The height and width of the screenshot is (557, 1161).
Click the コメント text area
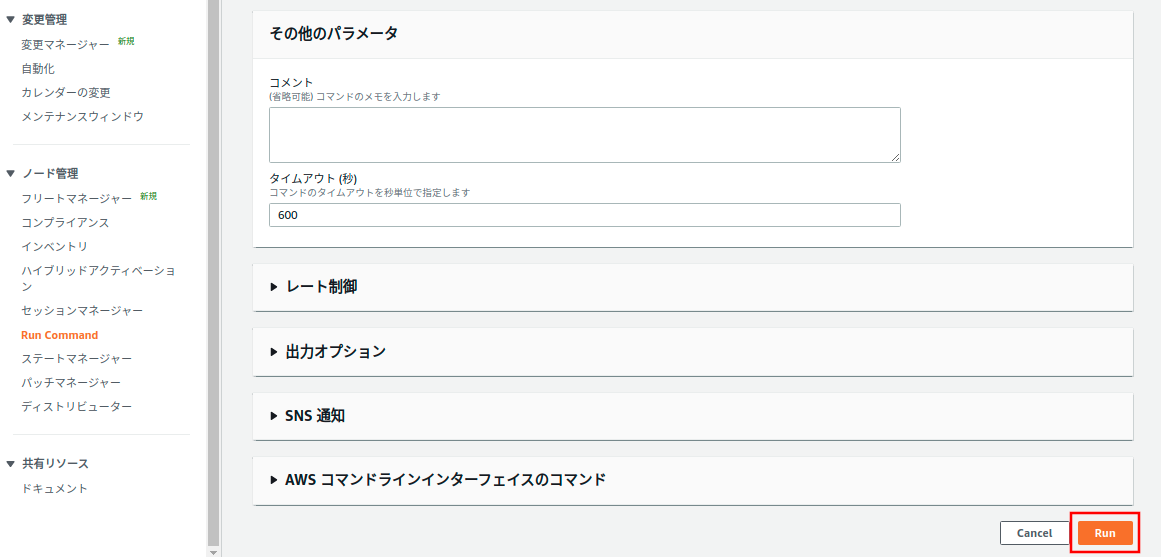pyautogui.click(x=584, y=135)
